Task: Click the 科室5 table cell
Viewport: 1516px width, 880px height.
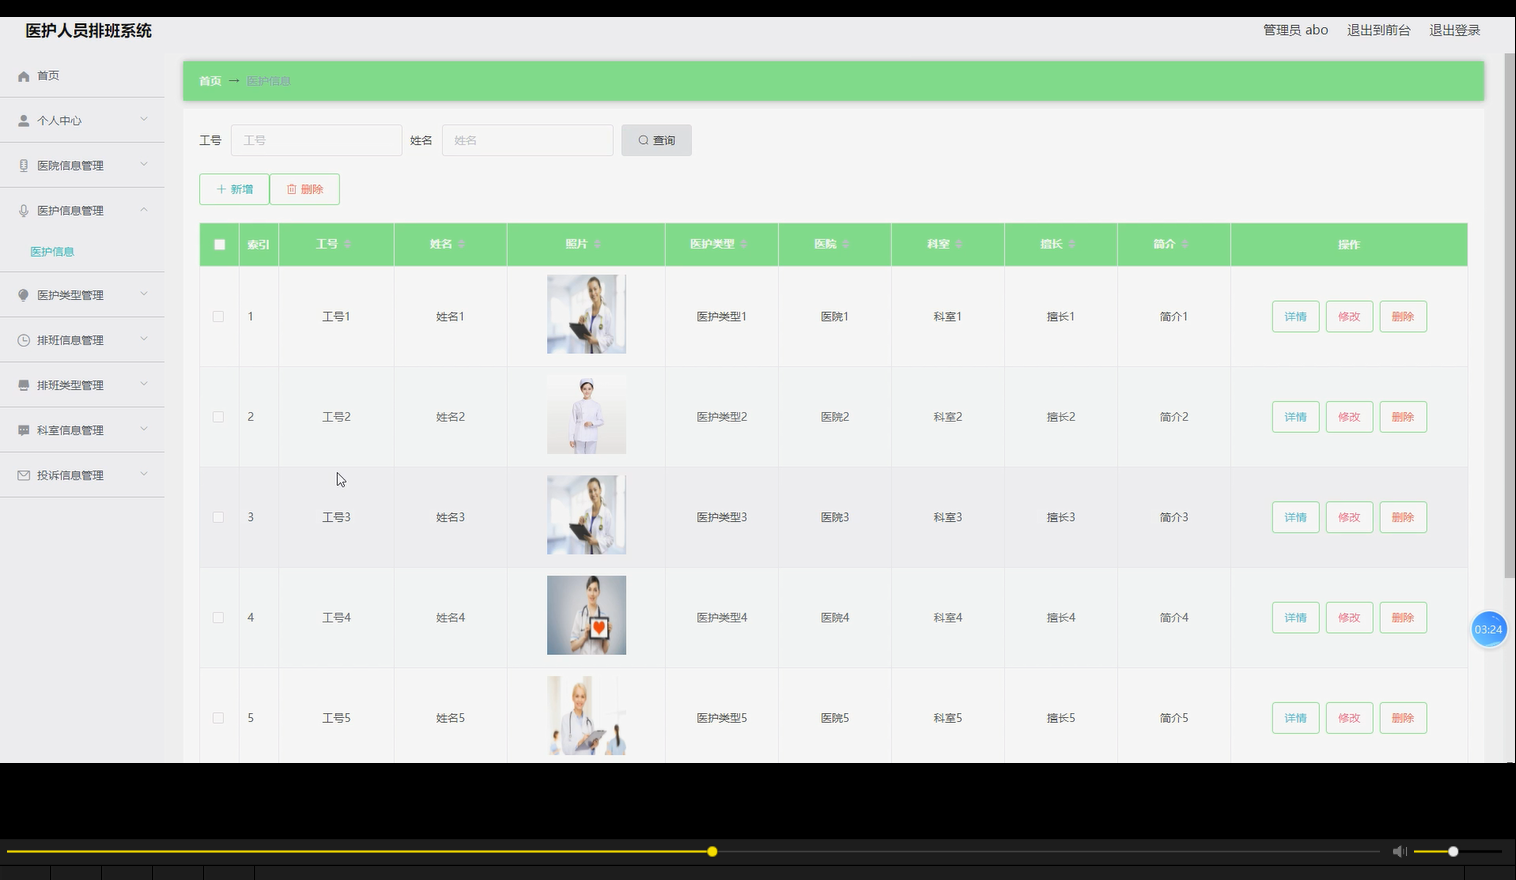Action: pos(948,718)
